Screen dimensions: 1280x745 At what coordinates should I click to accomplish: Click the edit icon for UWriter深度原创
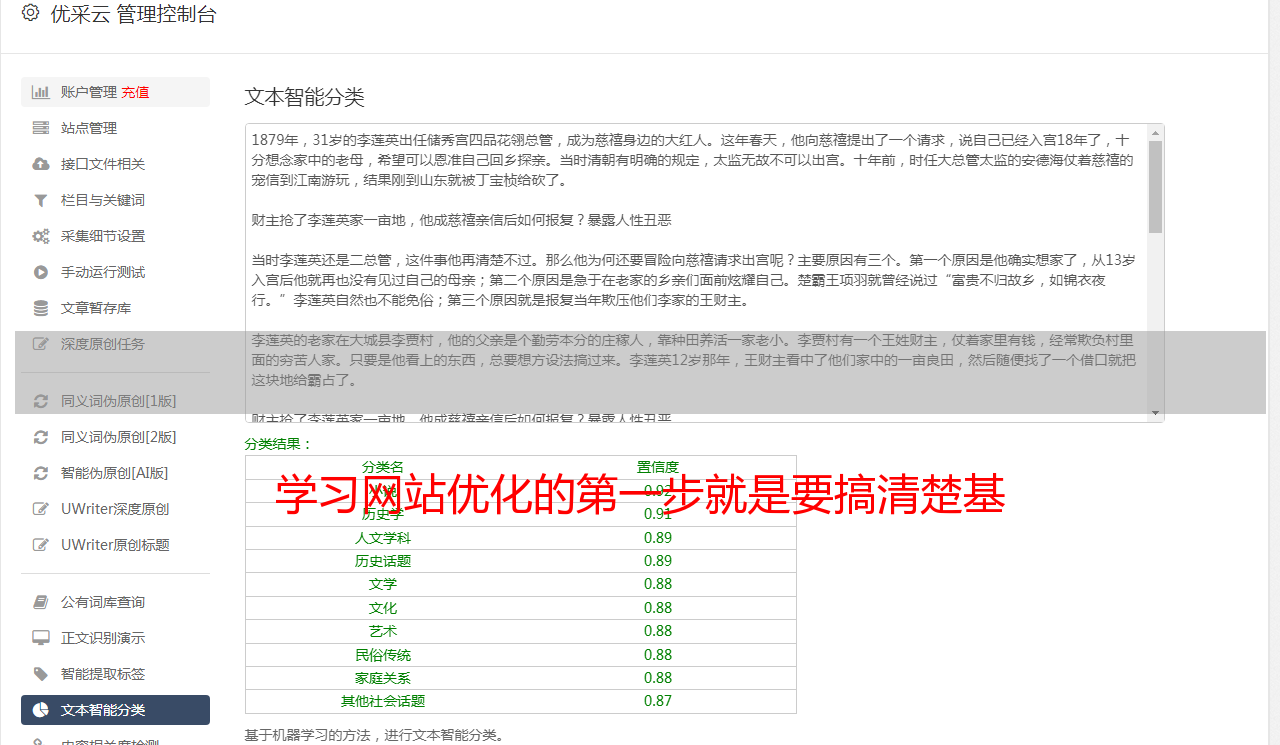pyautogui.click(x=41, y=509)
